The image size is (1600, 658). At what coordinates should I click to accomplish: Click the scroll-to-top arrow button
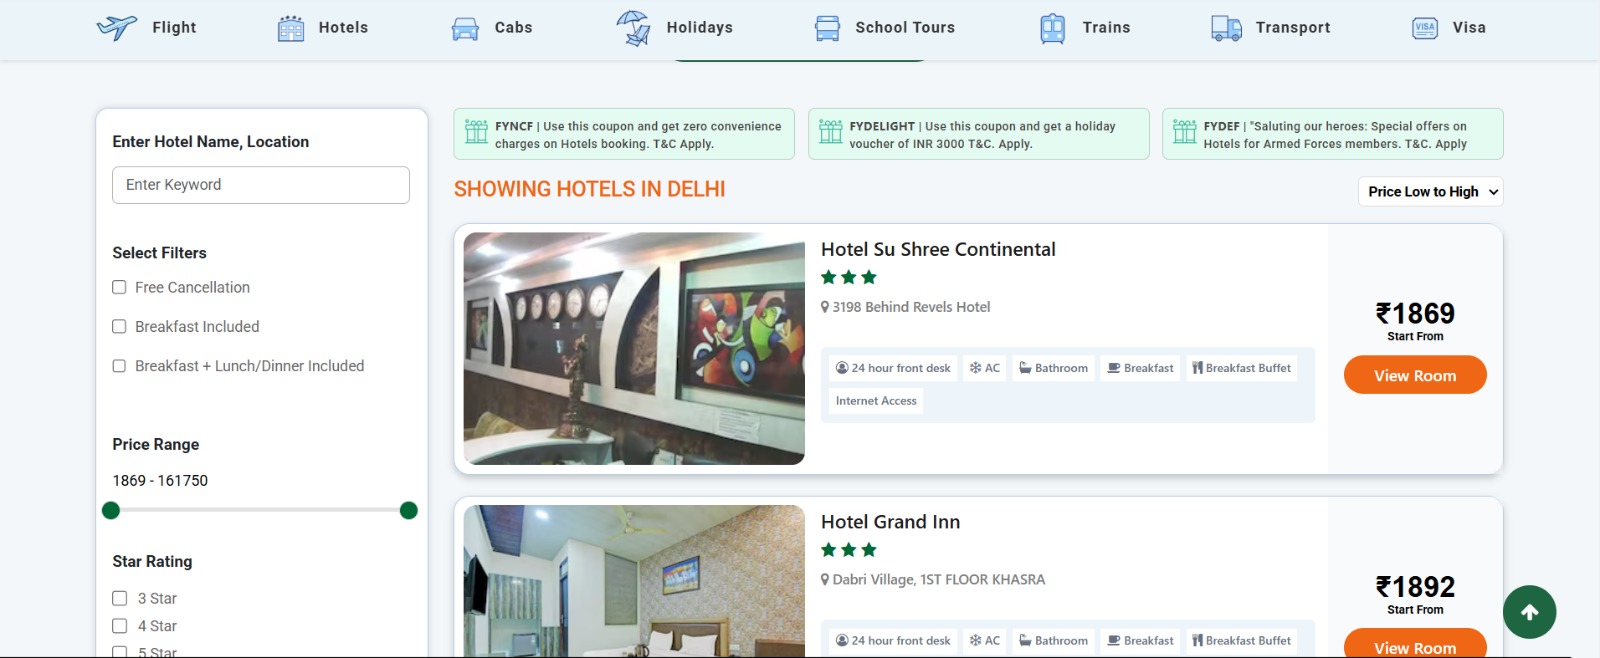[1529, 612]
